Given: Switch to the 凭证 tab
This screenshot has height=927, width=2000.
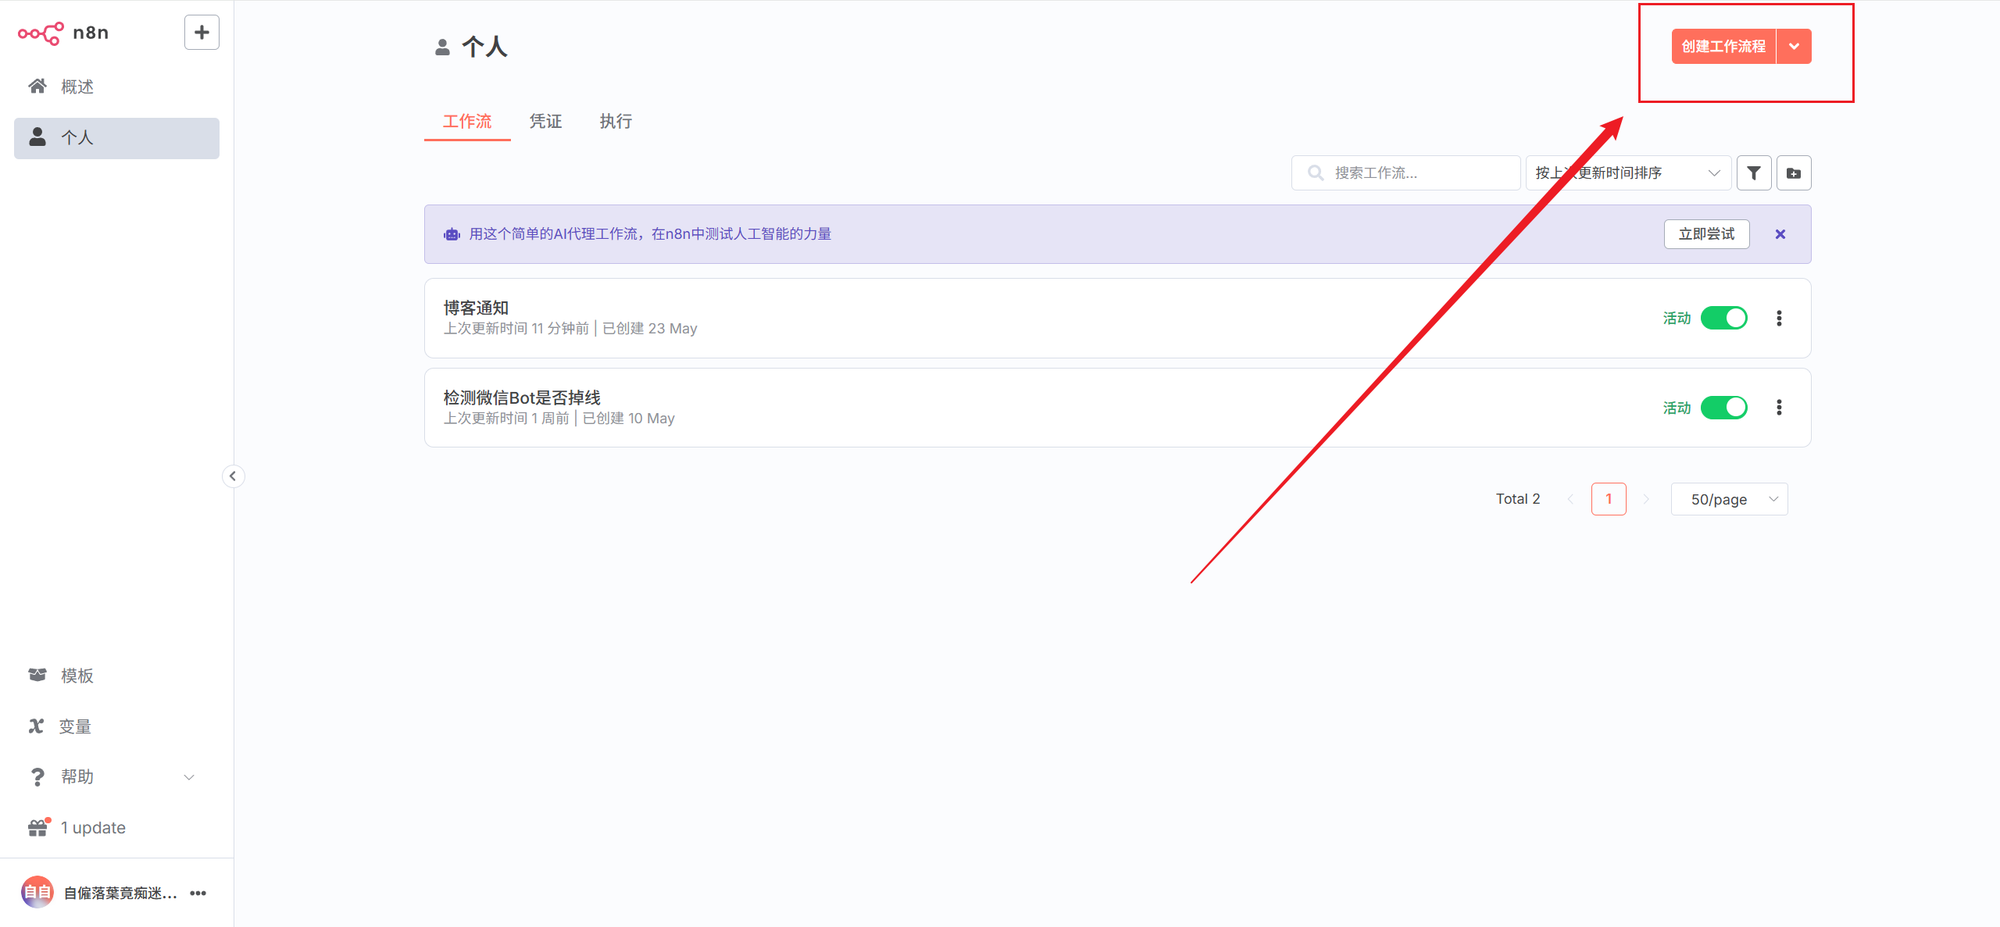Looking at the screenshot, I should [x=545, y=121].
